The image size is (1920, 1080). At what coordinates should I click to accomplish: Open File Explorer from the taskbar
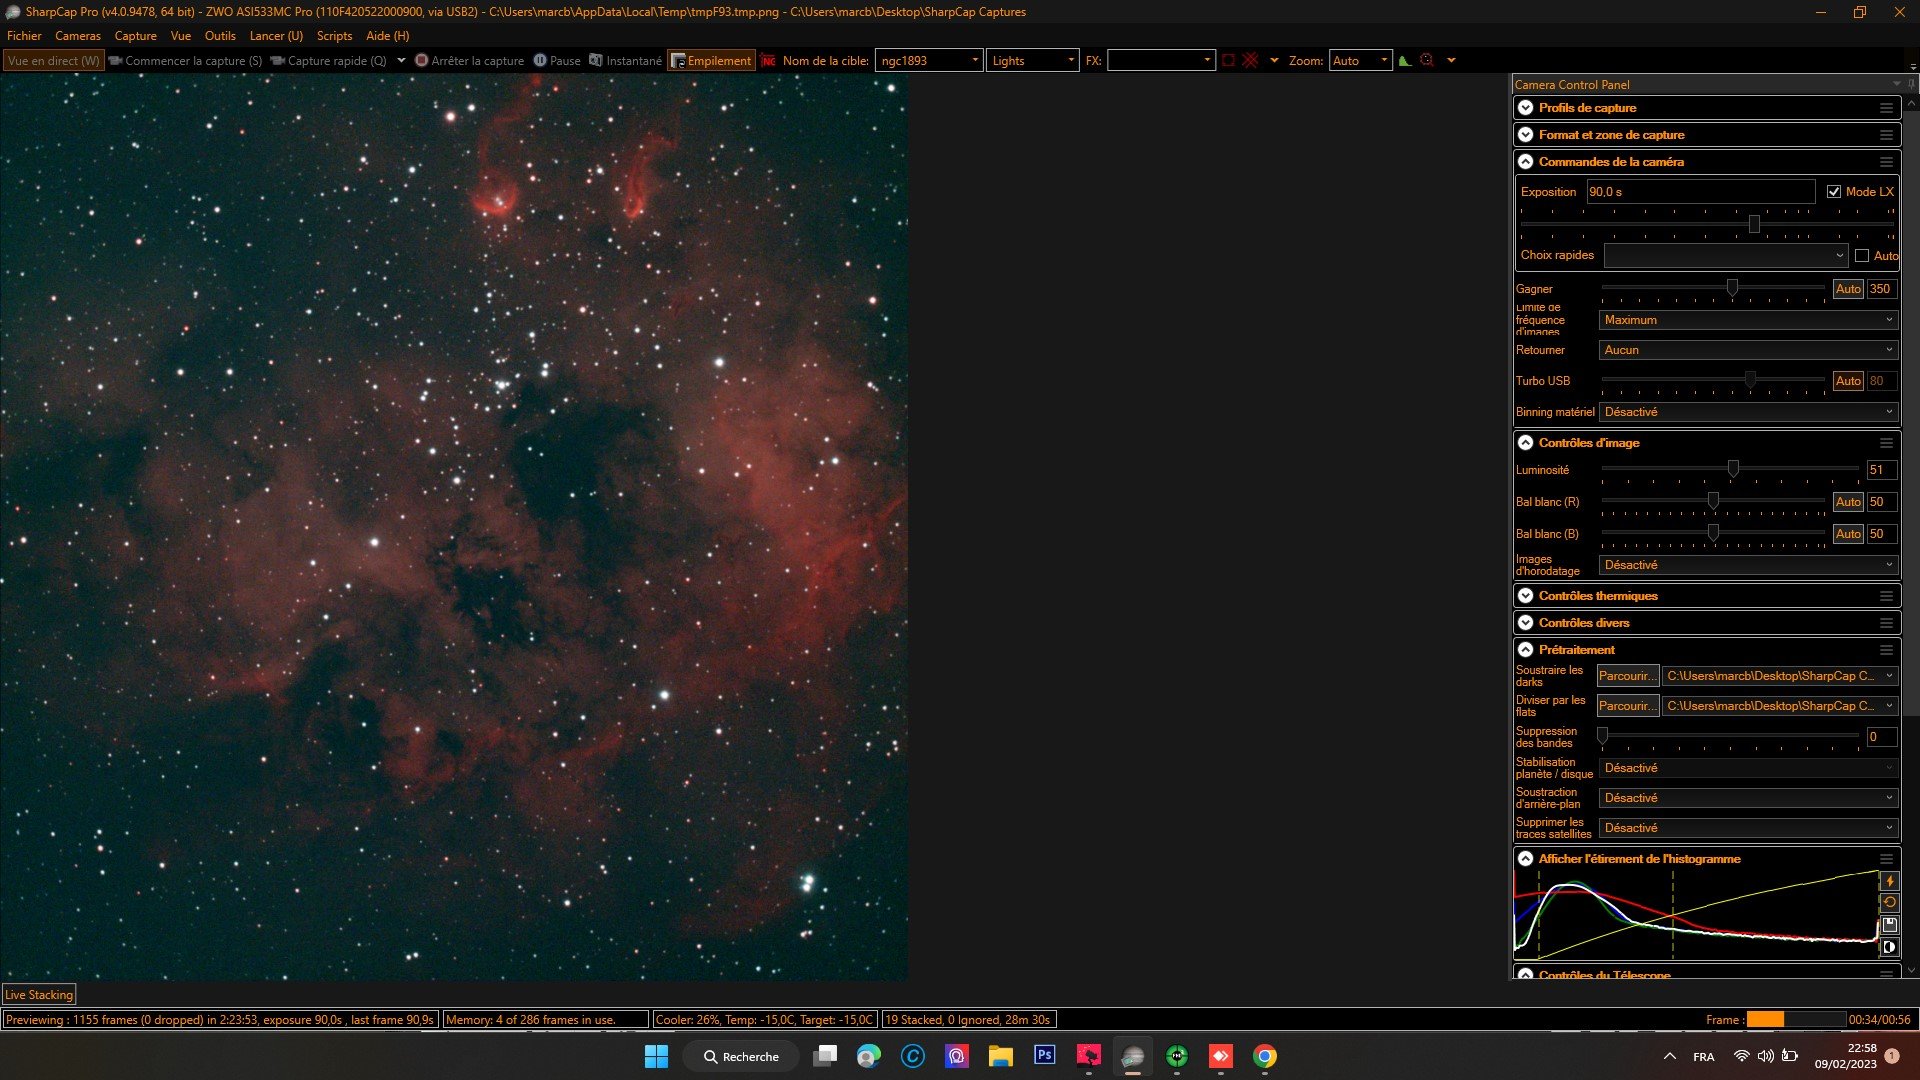click(1001, 1056)
